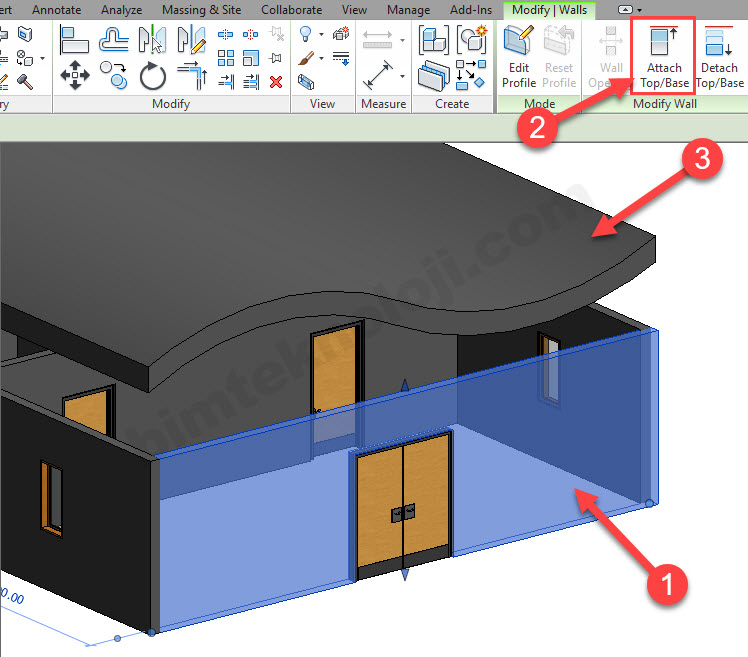
Task: Click Attach Top/Base button
Action: (663, 57)
